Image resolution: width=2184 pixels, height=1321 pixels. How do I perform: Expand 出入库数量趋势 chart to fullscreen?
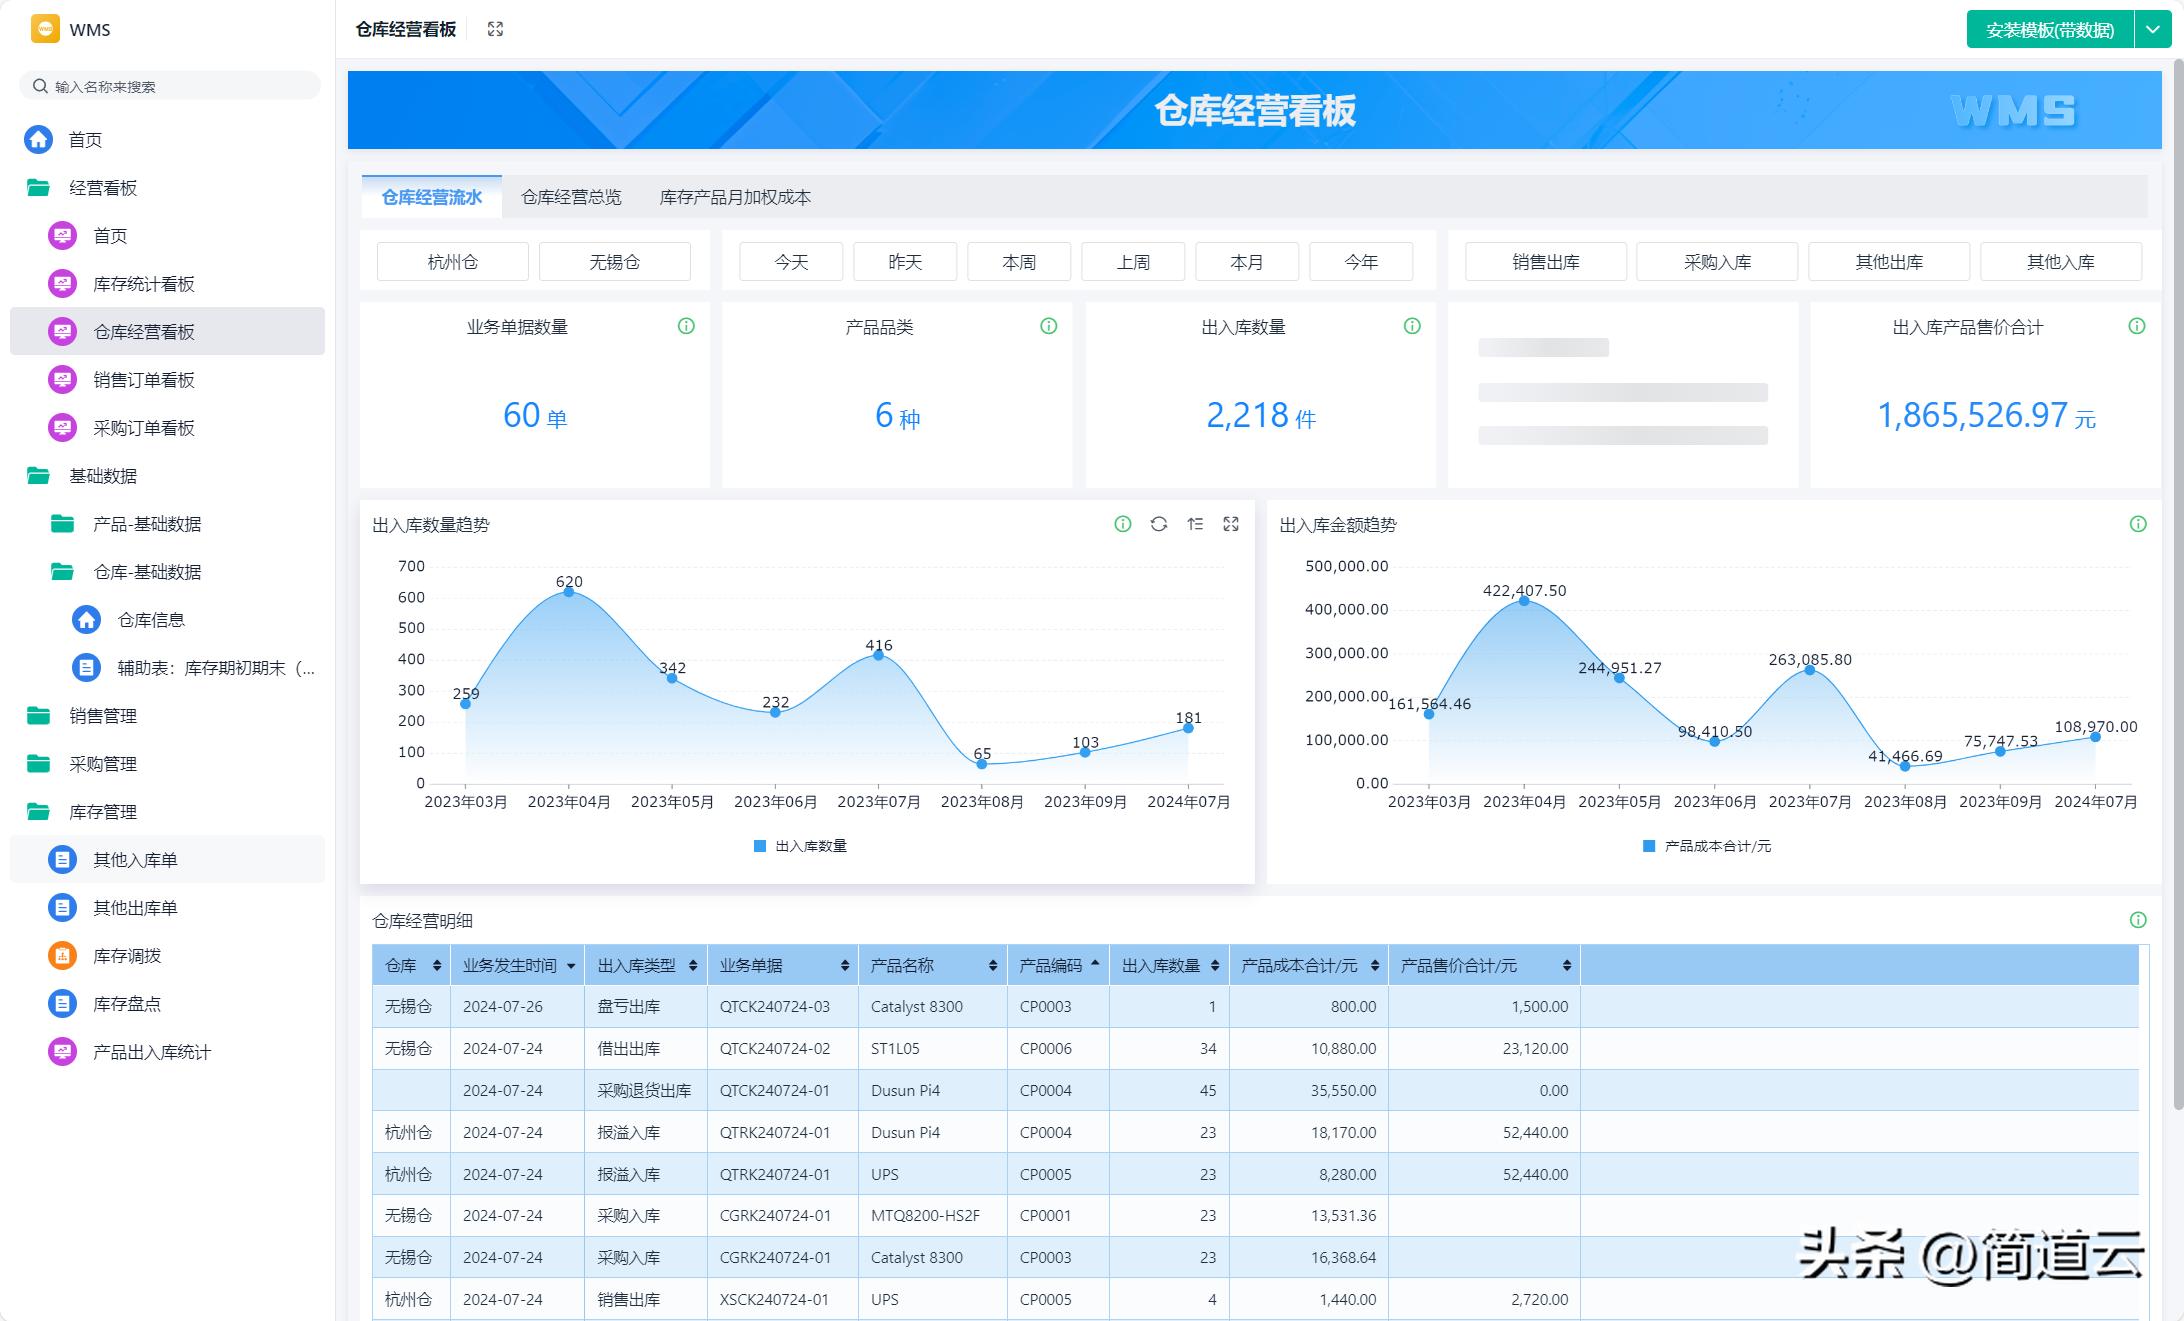(1231, 524)
